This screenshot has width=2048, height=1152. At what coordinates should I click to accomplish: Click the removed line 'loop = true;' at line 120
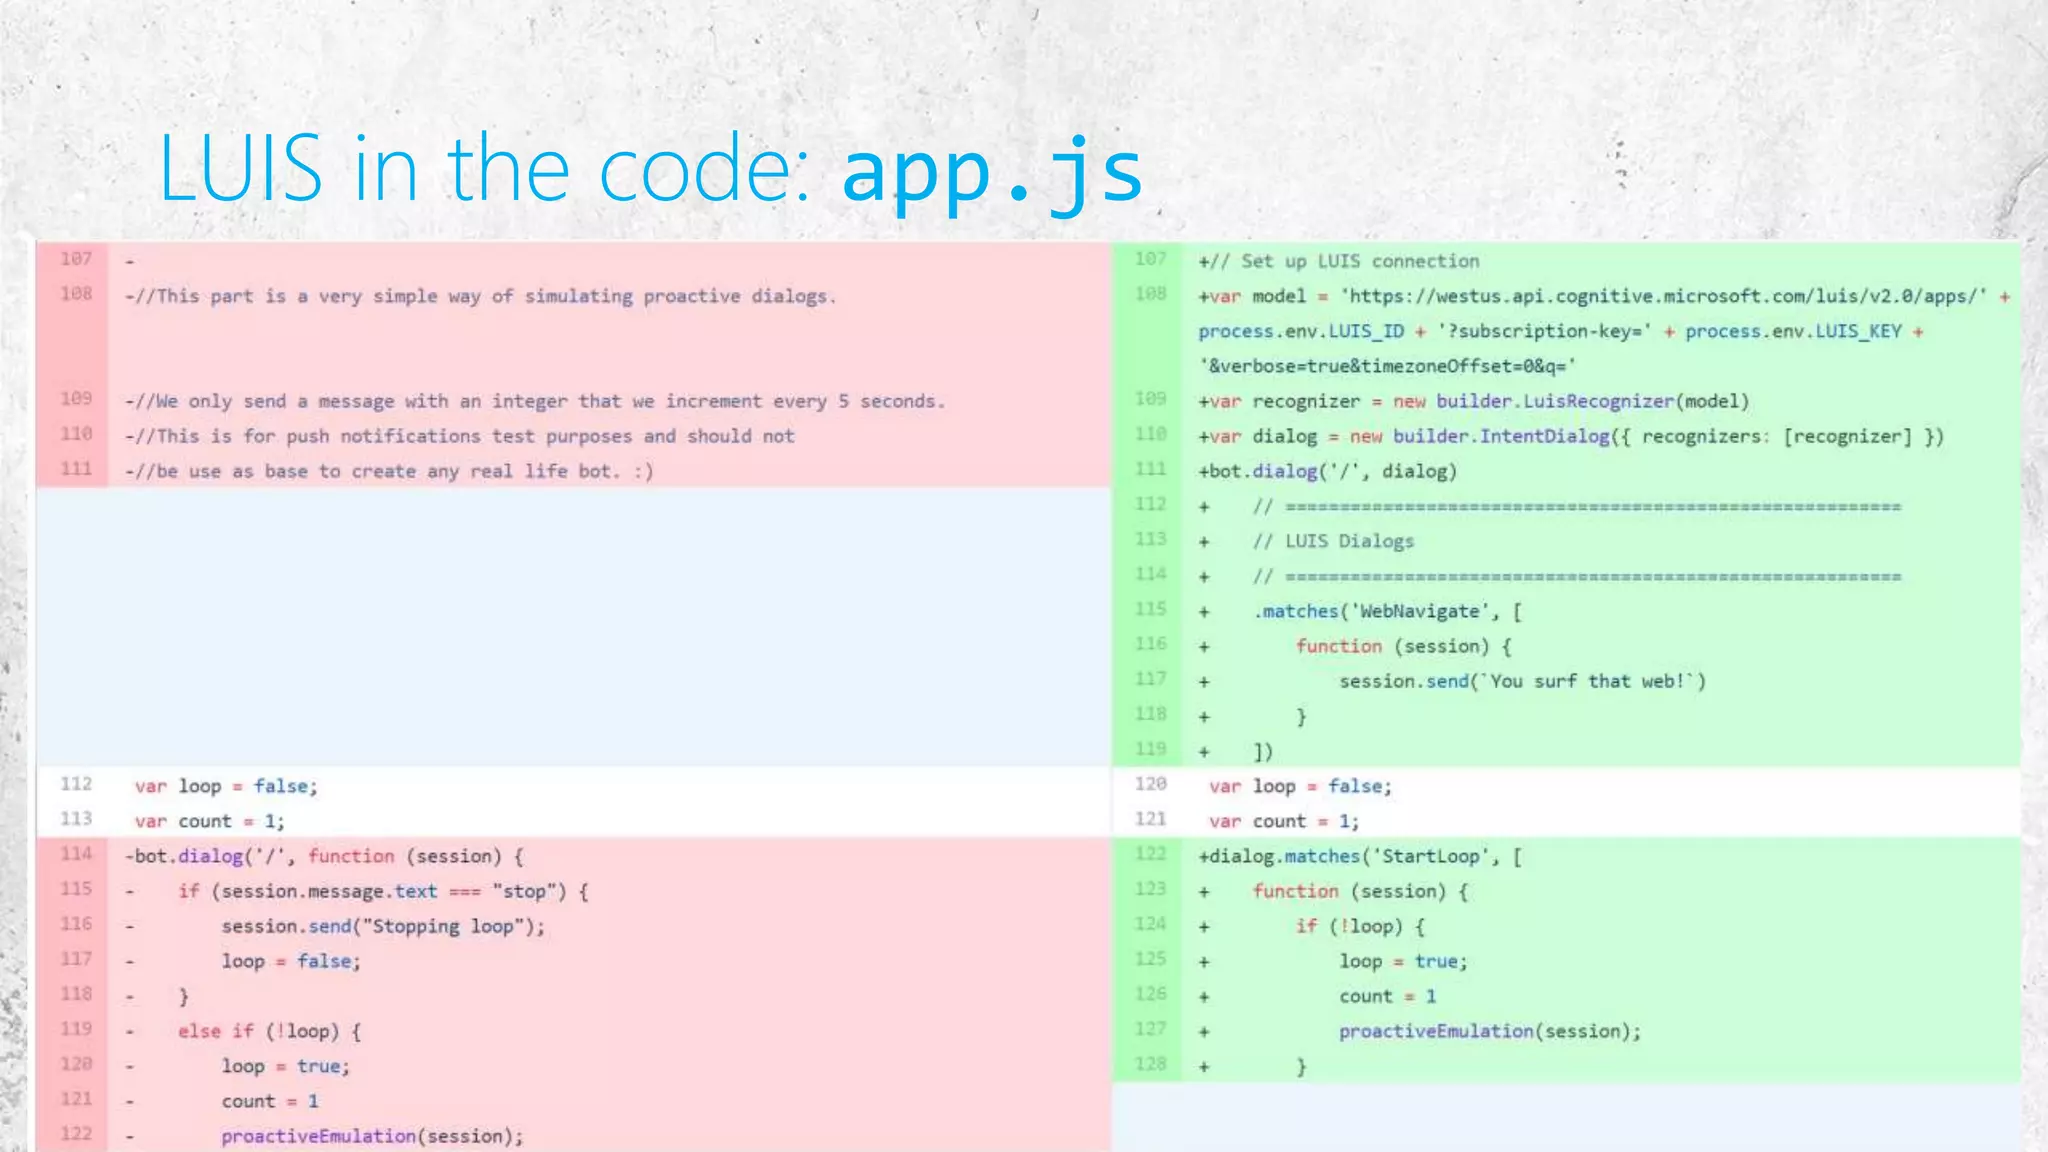tap(286, 1066)
